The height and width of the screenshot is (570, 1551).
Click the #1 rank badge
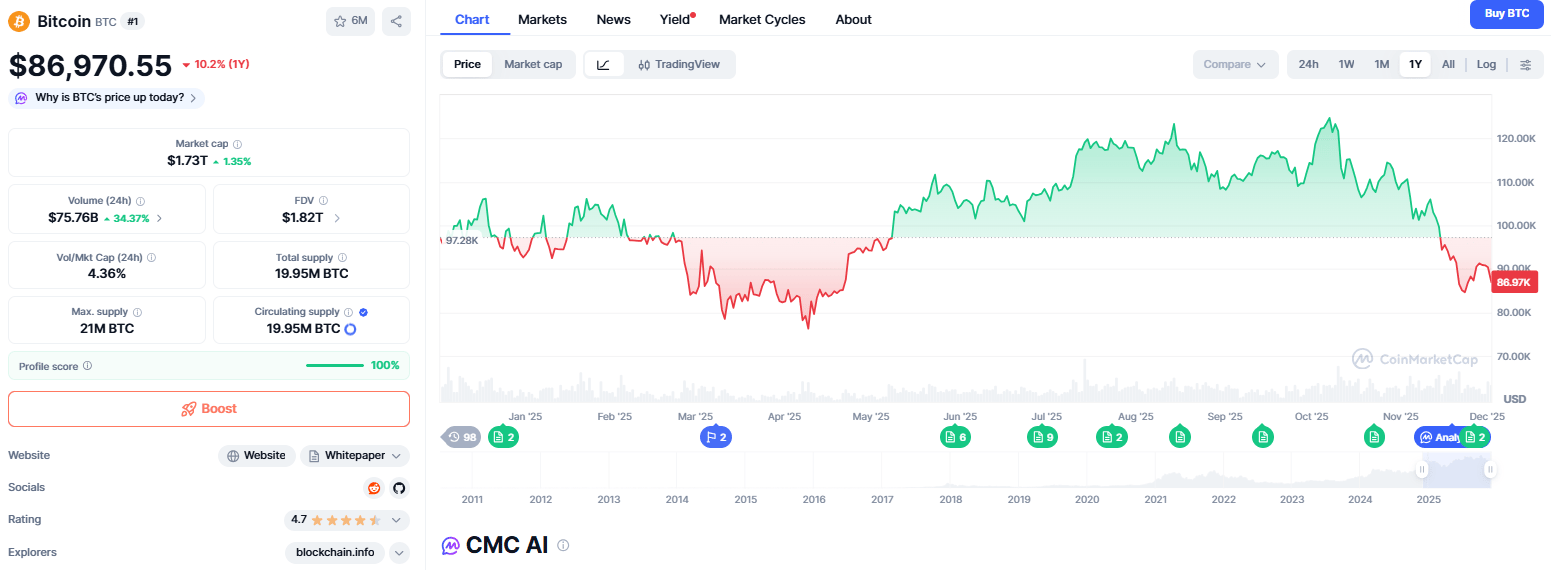pyautogui.click(x=134, y=21)
